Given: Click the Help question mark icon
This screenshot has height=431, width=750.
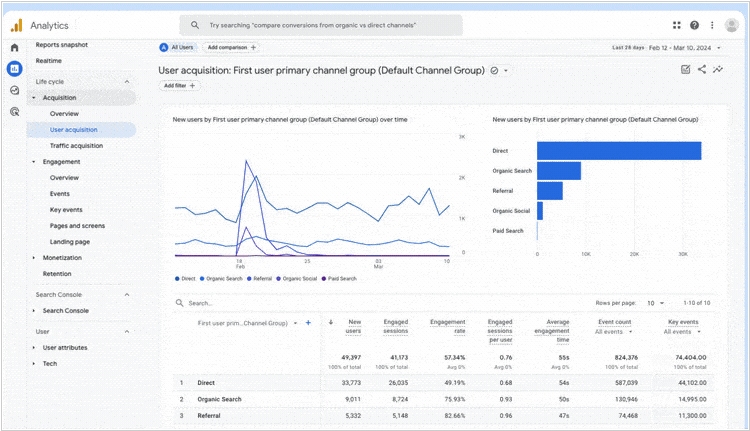Looking at the screenshot, I should (694, 25).
